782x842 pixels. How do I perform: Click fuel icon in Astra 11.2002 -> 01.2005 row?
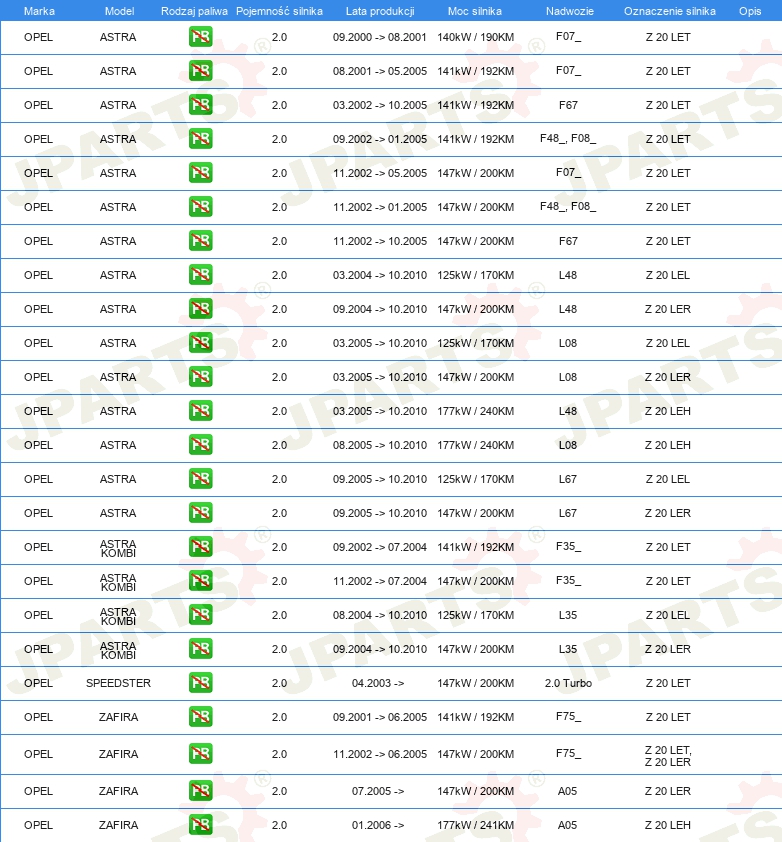[x=200, y=207]
